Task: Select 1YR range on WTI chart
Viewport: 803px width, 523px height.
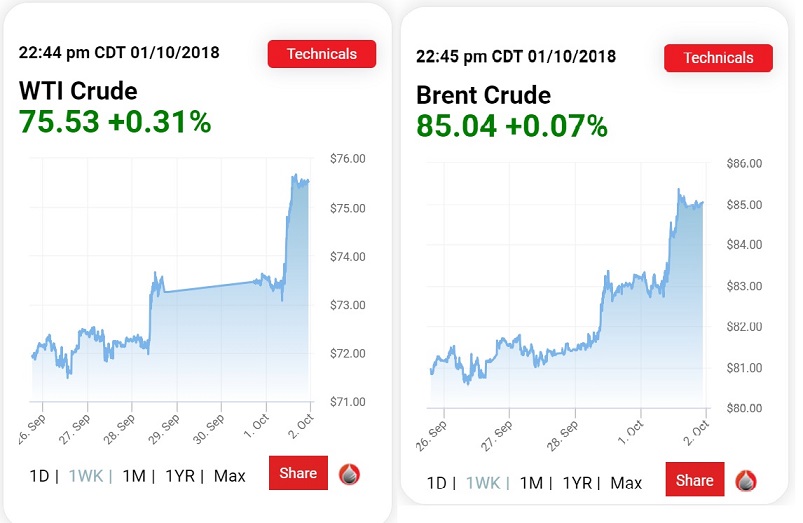Action: click(x=179, y=476)
